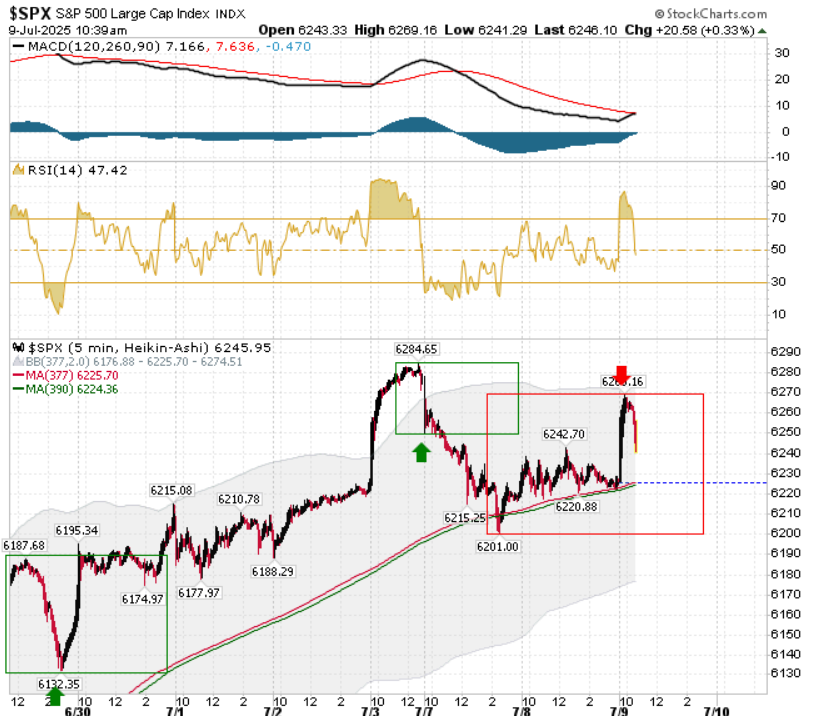Click the blue dashed last-price line

coord(701,482)
